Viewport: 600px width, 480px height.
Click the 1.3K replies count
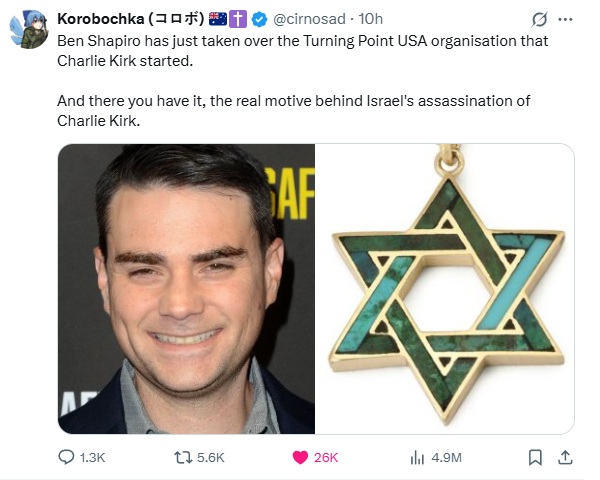coord(92,457)
